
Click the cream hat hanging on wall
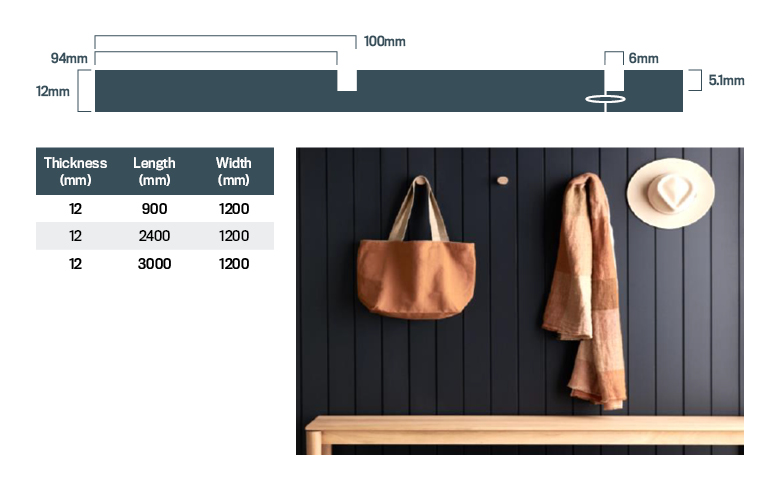click(x=671, y=193)
